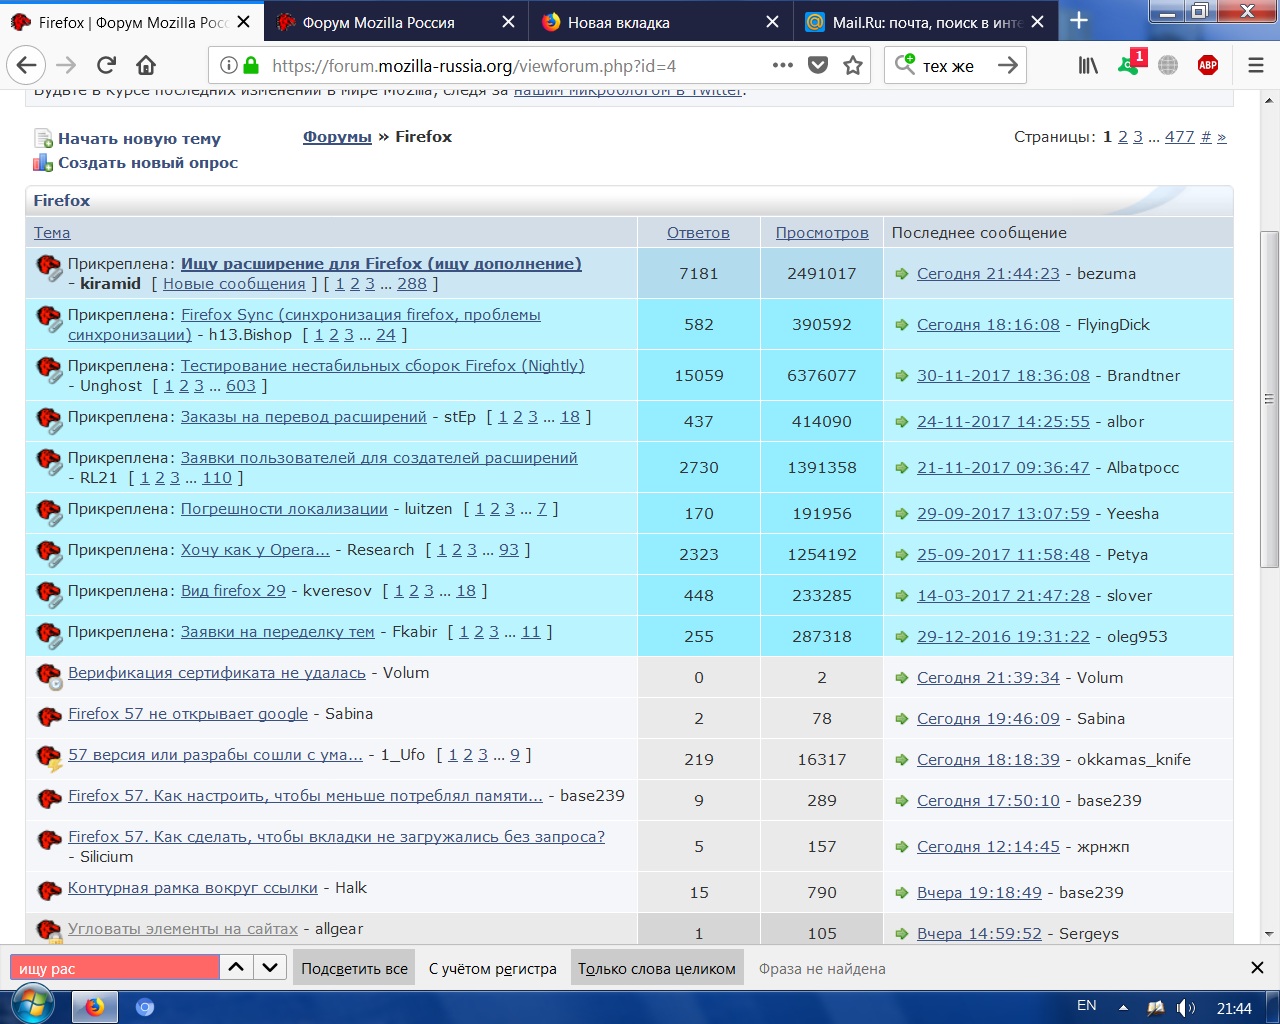Viewport: 1280px width, 1024px height.
Task: Click vertical scrollbar down arrow
Action: (1269, 934)
